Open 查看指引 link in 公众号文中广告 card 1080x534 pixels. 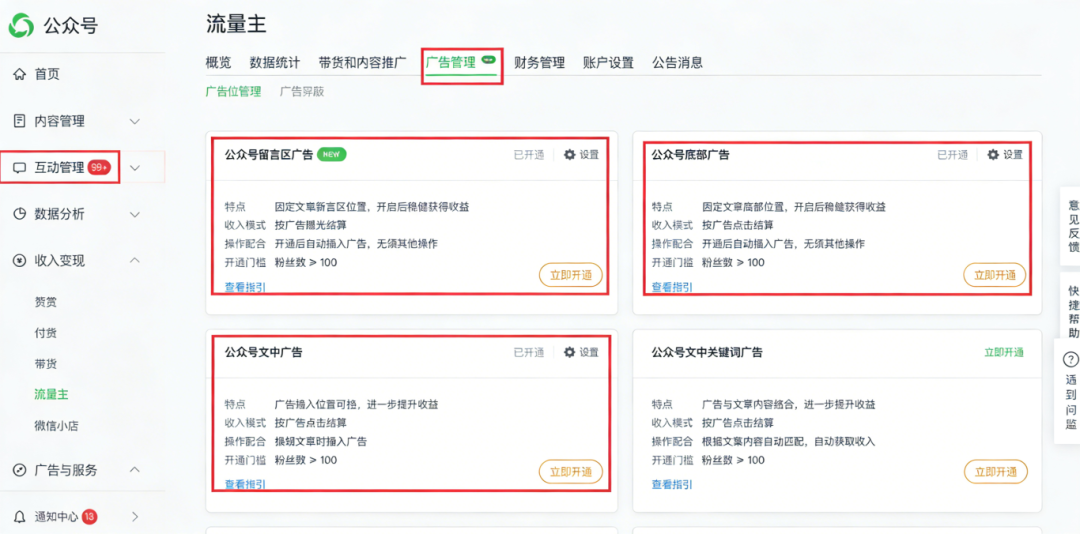pyautogui.click(x=245, y=484)
